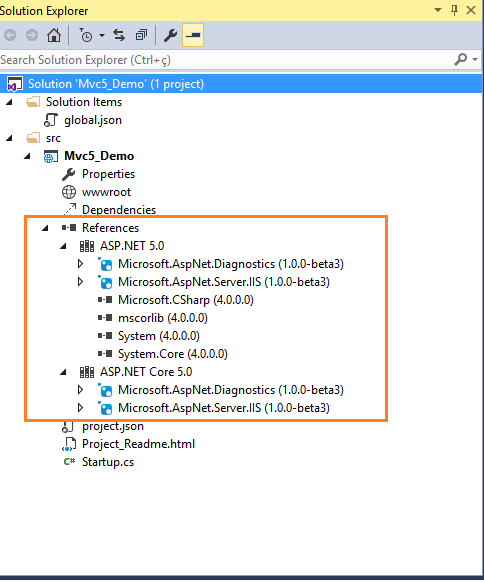Select the Mvc5_Demo project

pyautogui.click(x=99, y=156)
